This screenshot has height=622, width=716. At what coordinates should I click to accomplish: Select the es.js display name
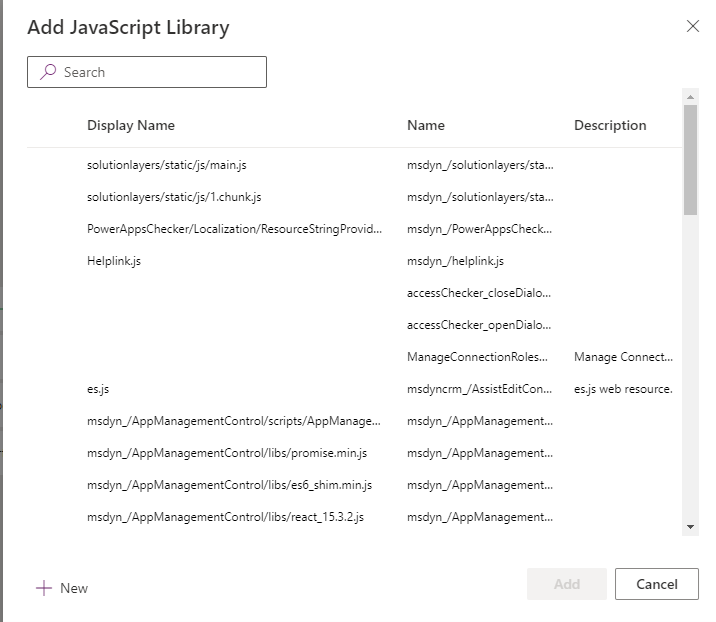98,389
